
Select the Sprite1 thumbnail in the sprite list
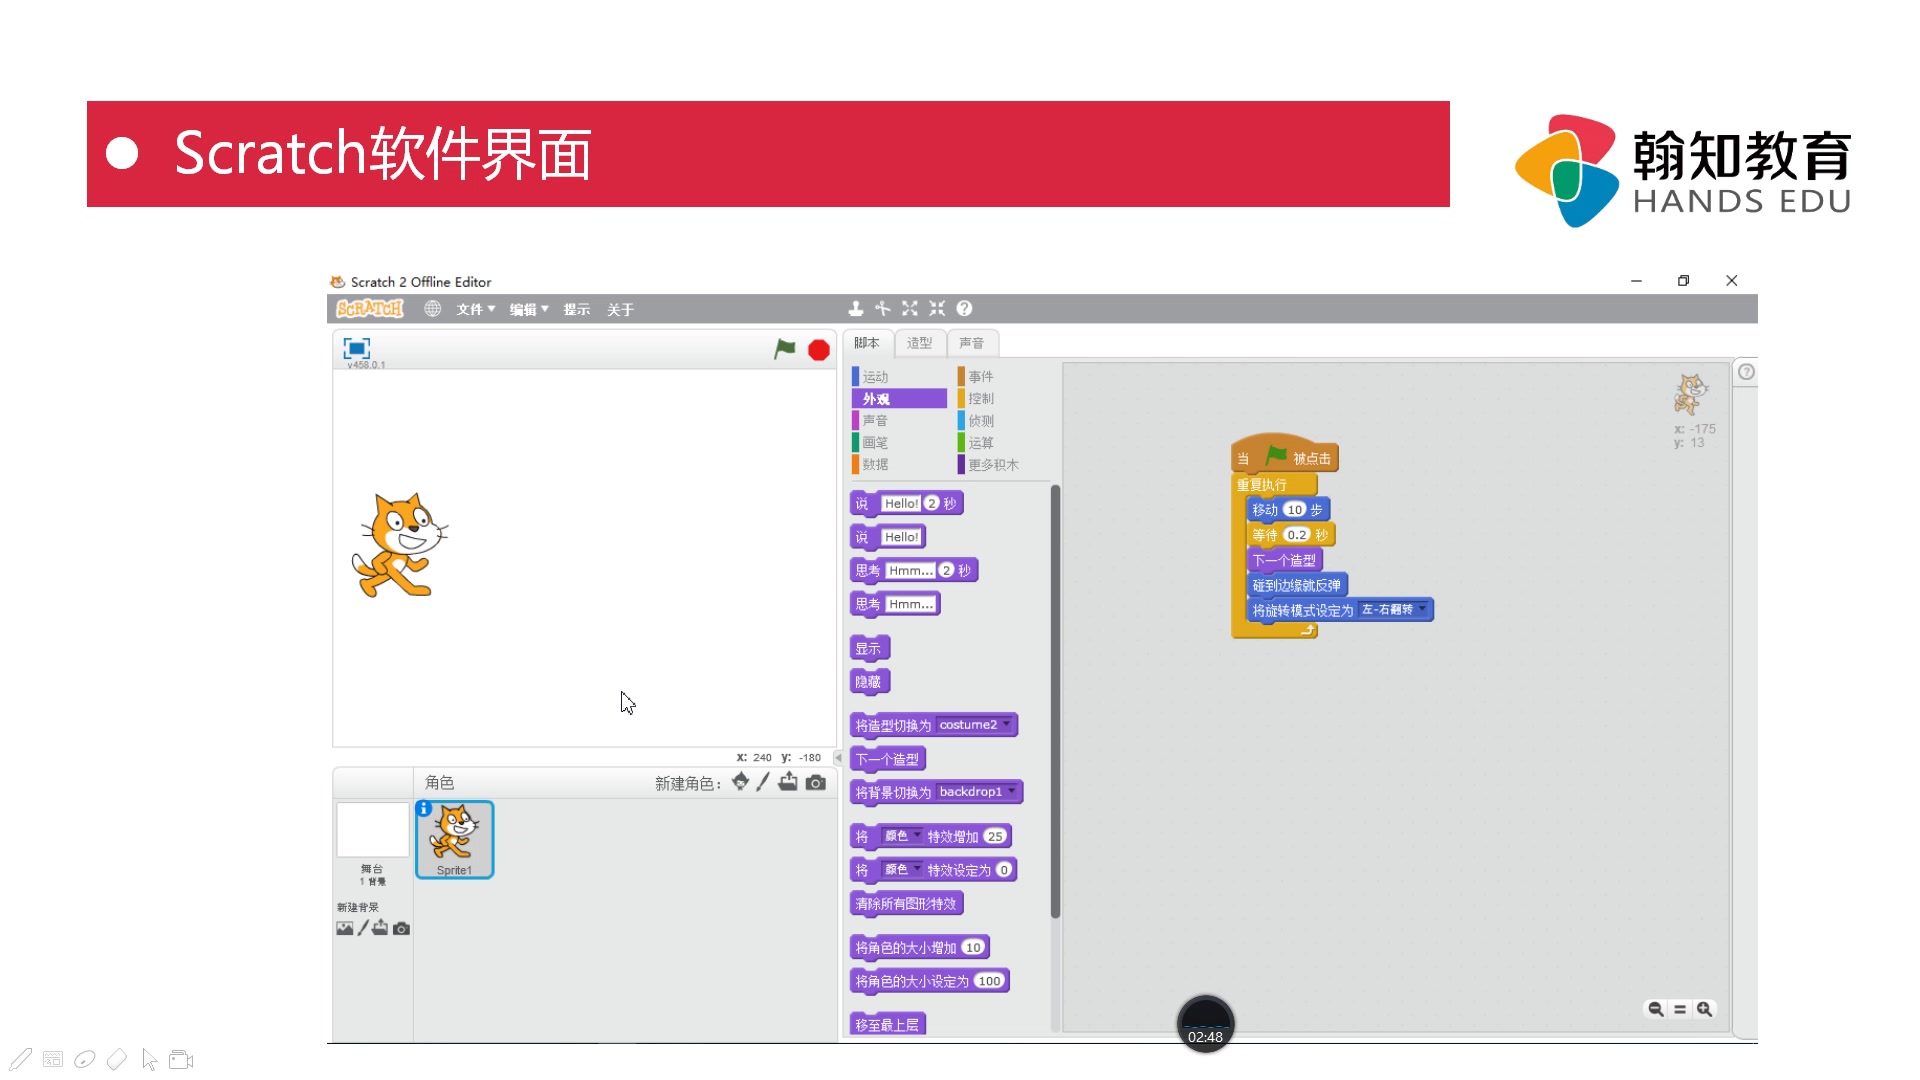coord(454,840)
